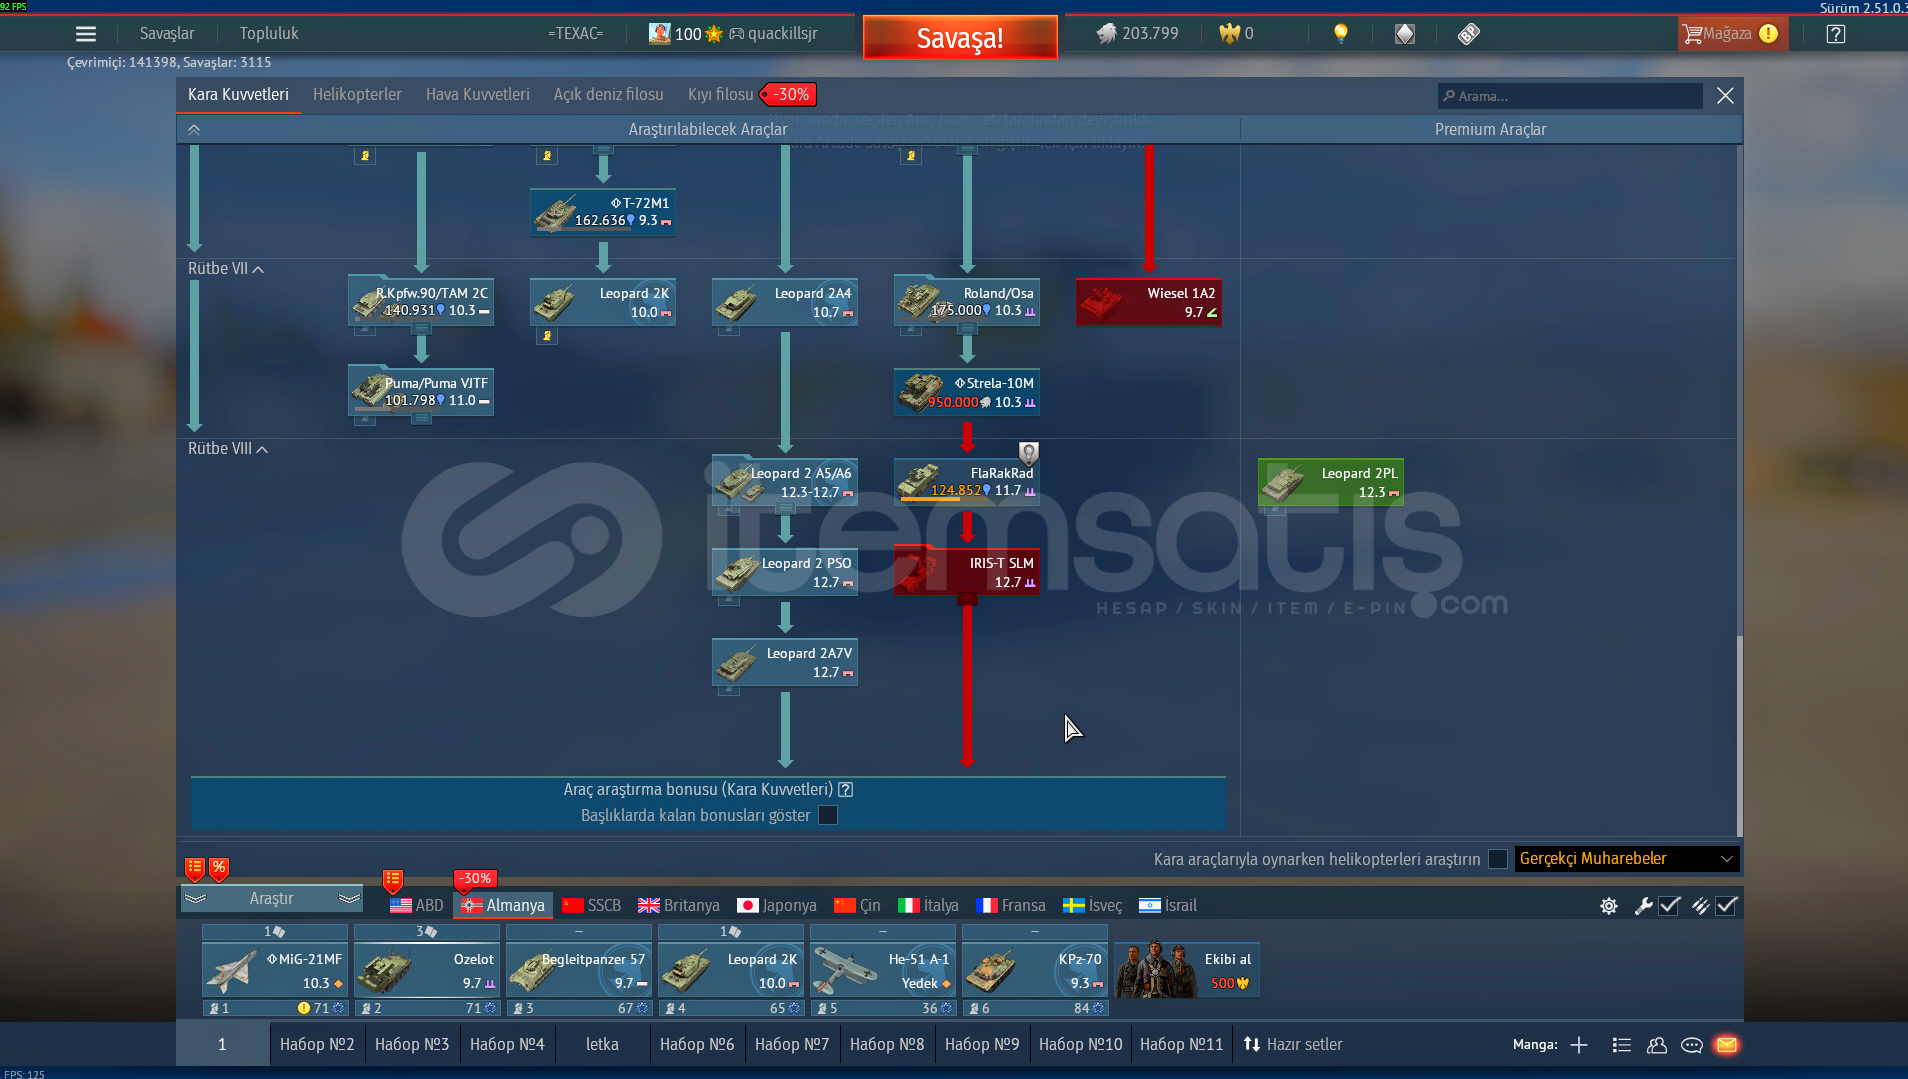Toggle Başlıklarda kalan bonusları göster checkbox
Viewport: 1908px width, 1079px height.
coord(828,816)
